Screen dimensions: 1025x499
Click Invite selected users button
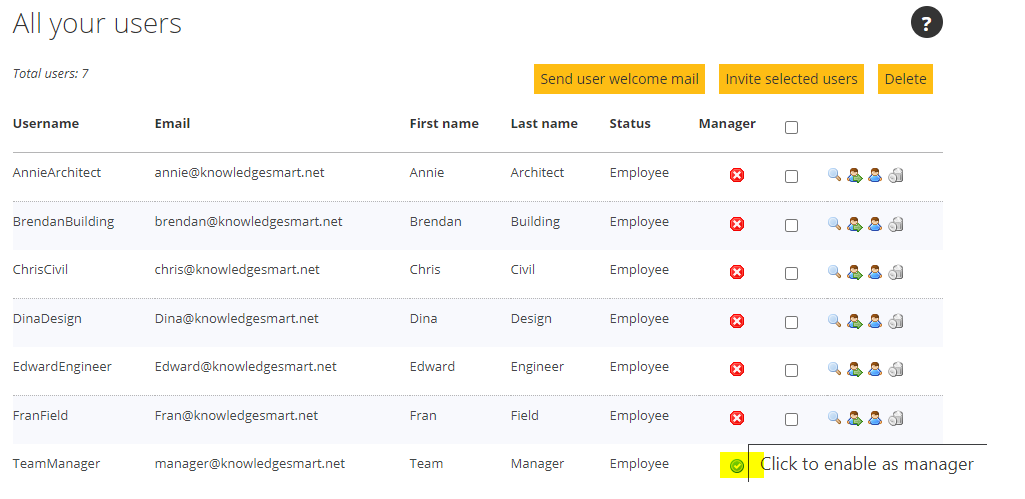791,79
